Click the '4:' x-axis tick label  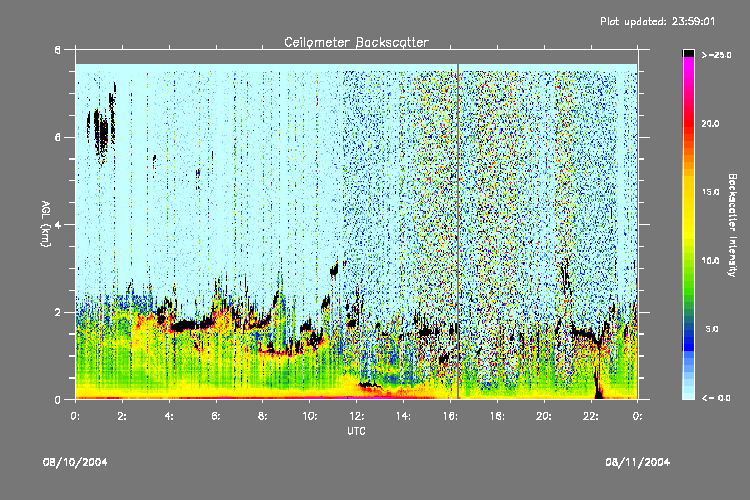pos(169,416)
